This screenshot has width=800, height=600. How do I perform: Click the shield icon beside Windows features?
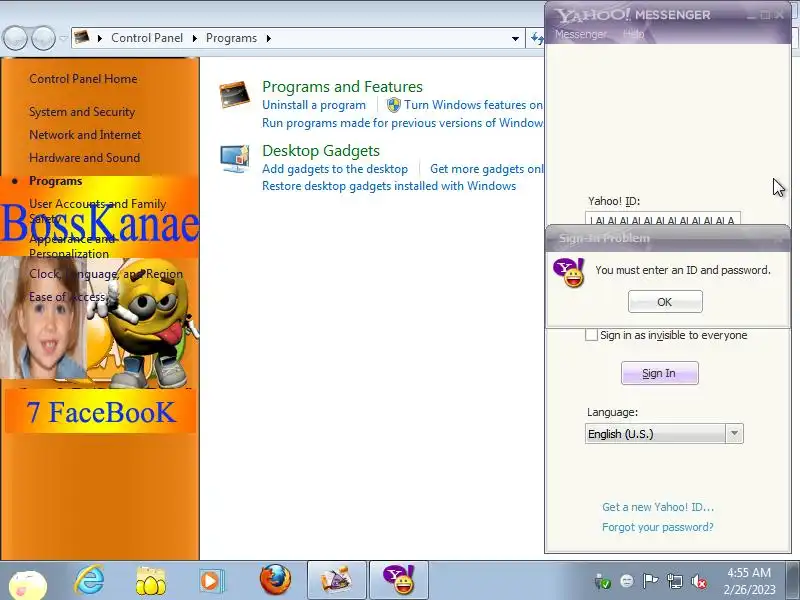click(393, 105)
